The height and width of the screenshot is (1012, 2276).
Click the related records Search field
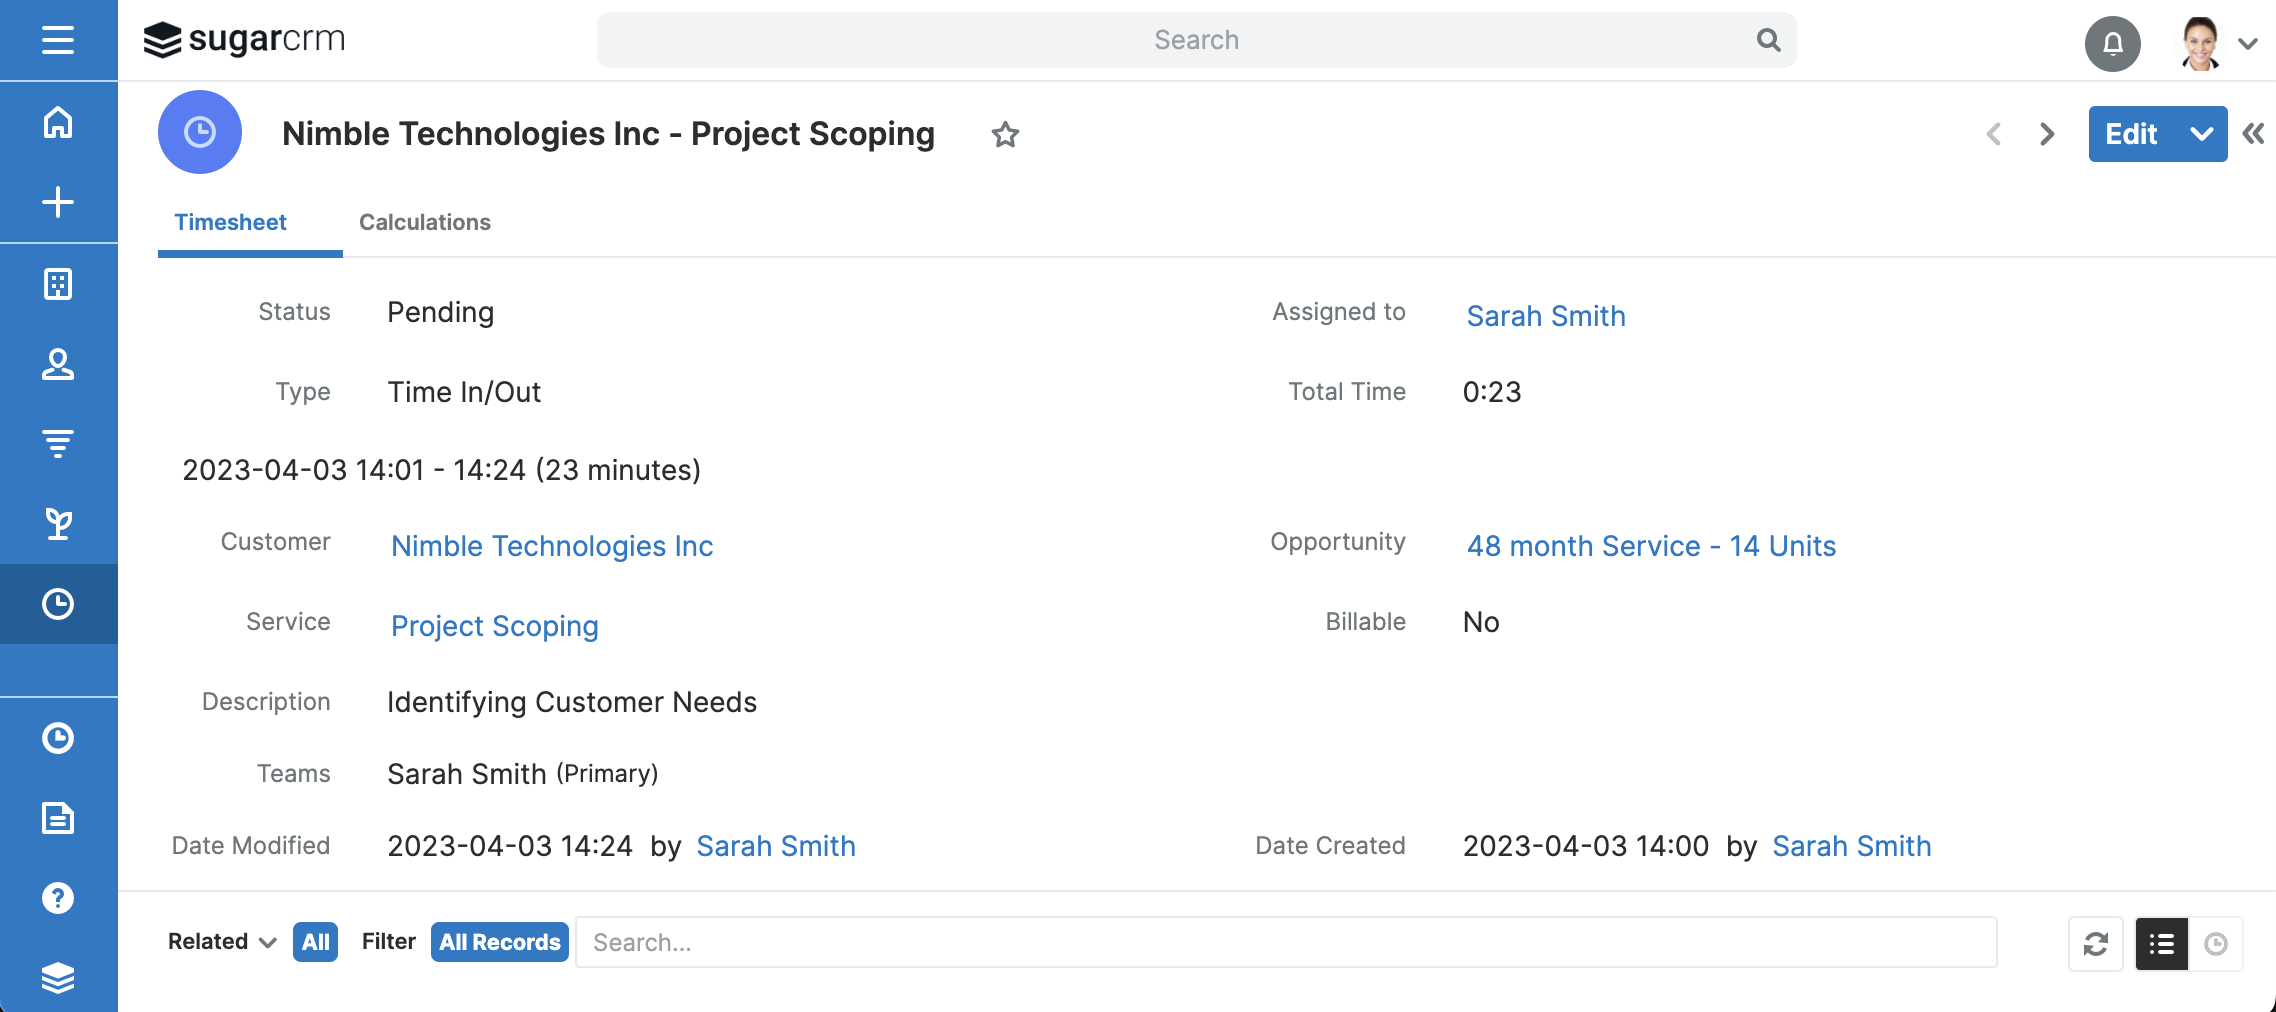[x=1285, y=942]
